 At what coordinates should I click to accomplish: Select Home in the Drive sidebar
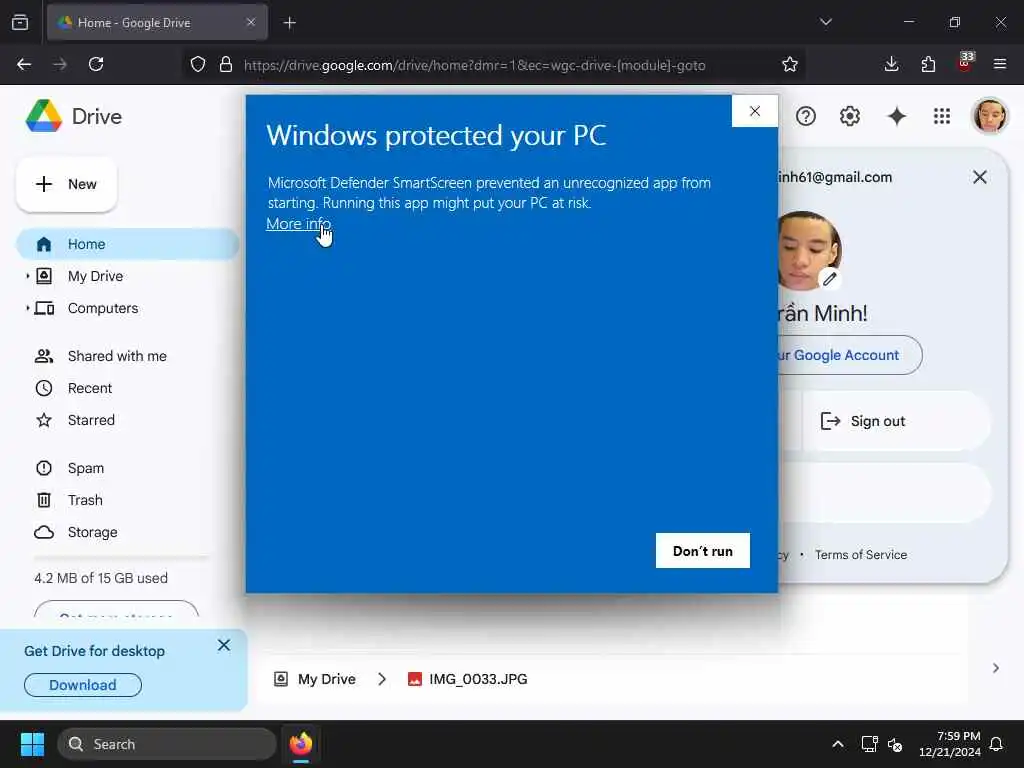click(x=127, y=244)
